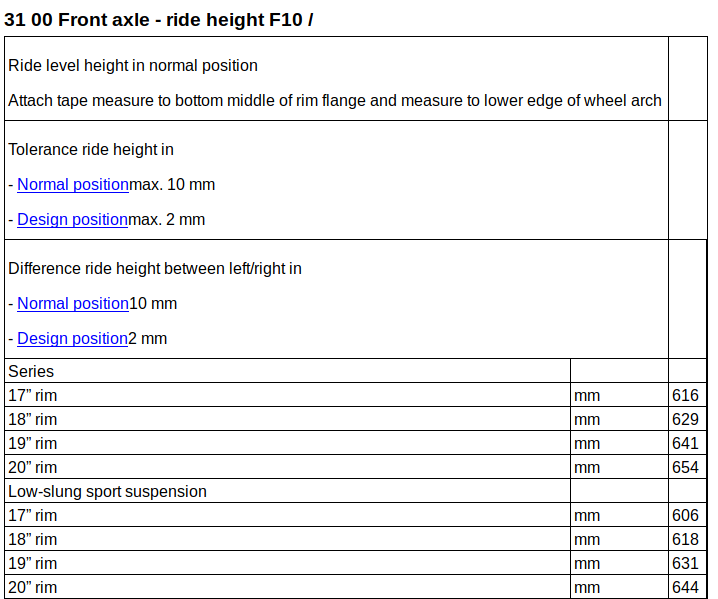Viewport: 718px width, 599px height.
Task: Select the Series section header cell
Action: (288, 371)
